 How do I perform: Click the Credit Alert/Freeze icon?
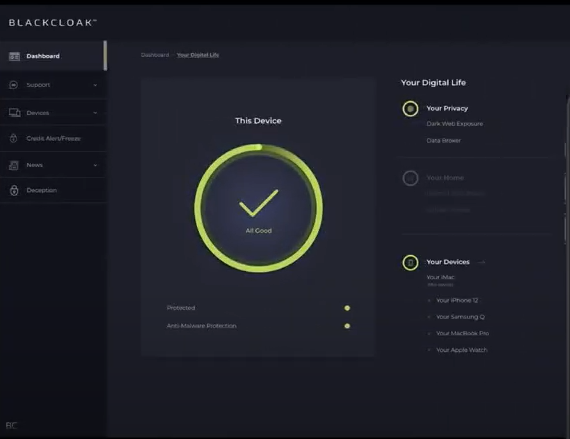(x=13, y=138)
